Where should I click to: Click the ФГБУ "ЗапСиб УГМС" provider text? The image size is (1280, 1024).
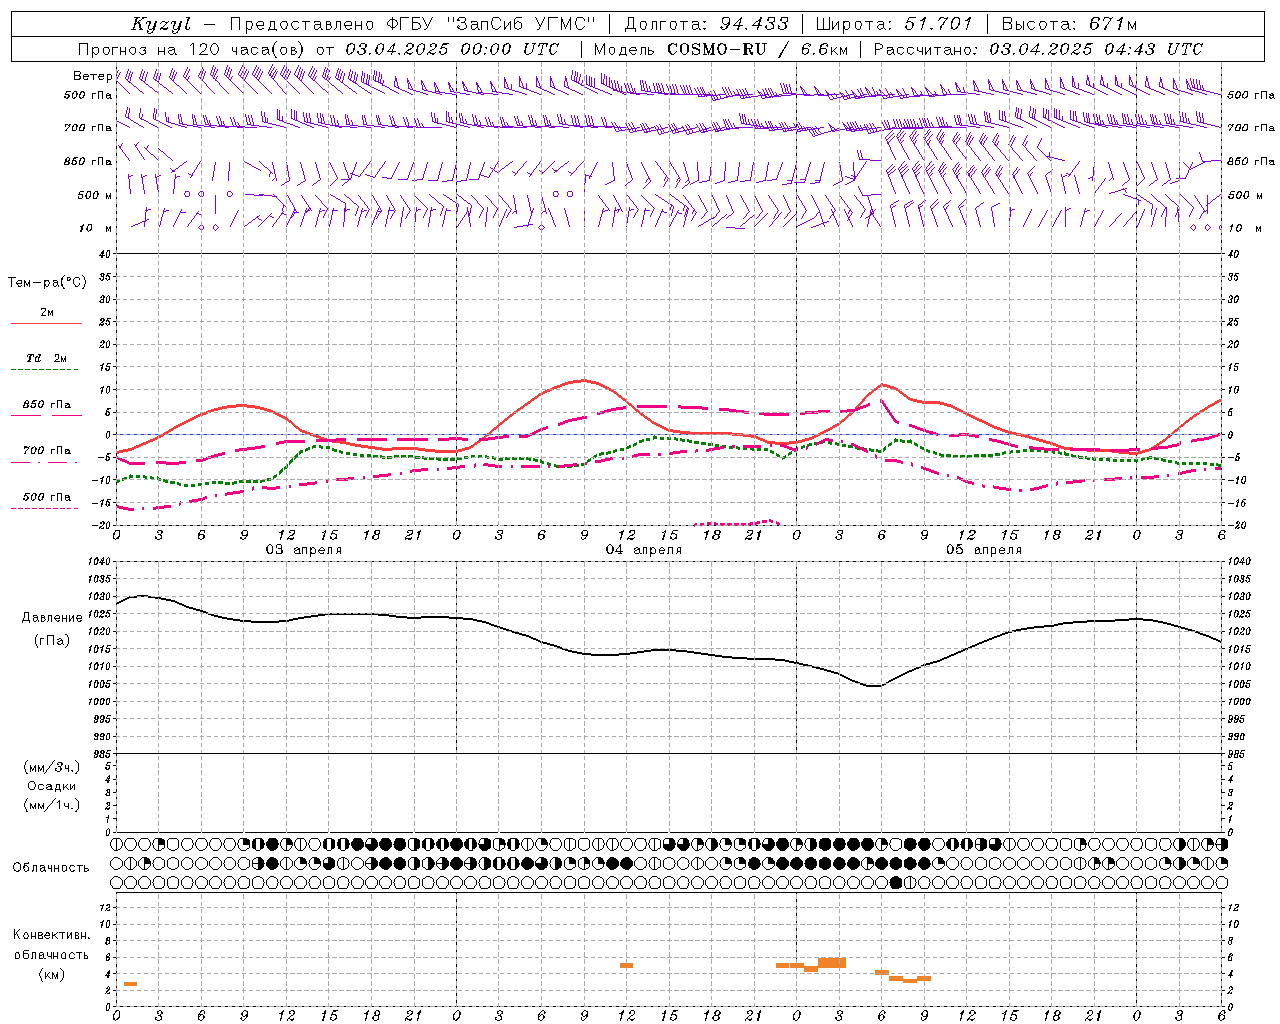(490, 24)
